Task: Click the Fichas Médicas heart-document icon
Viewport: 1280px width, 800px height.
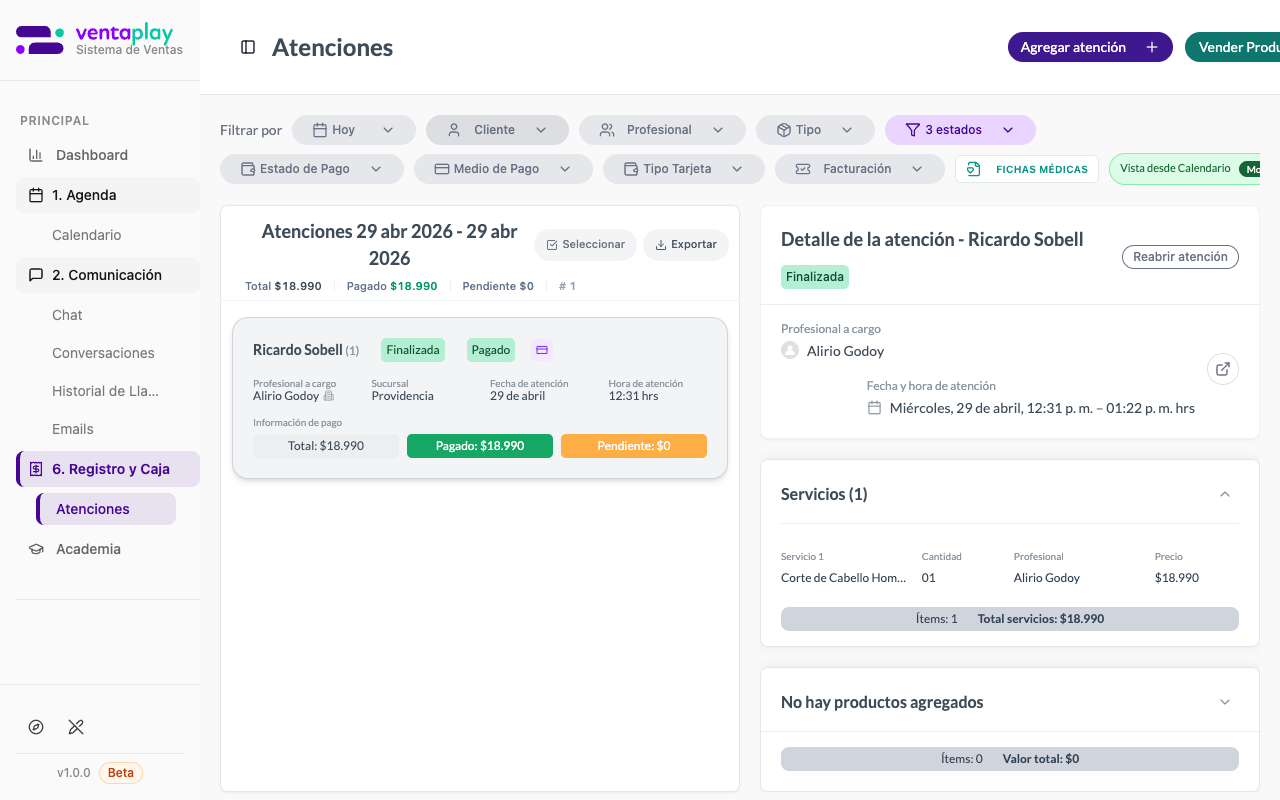Action: pyautogui.click(x=974, y=169)
